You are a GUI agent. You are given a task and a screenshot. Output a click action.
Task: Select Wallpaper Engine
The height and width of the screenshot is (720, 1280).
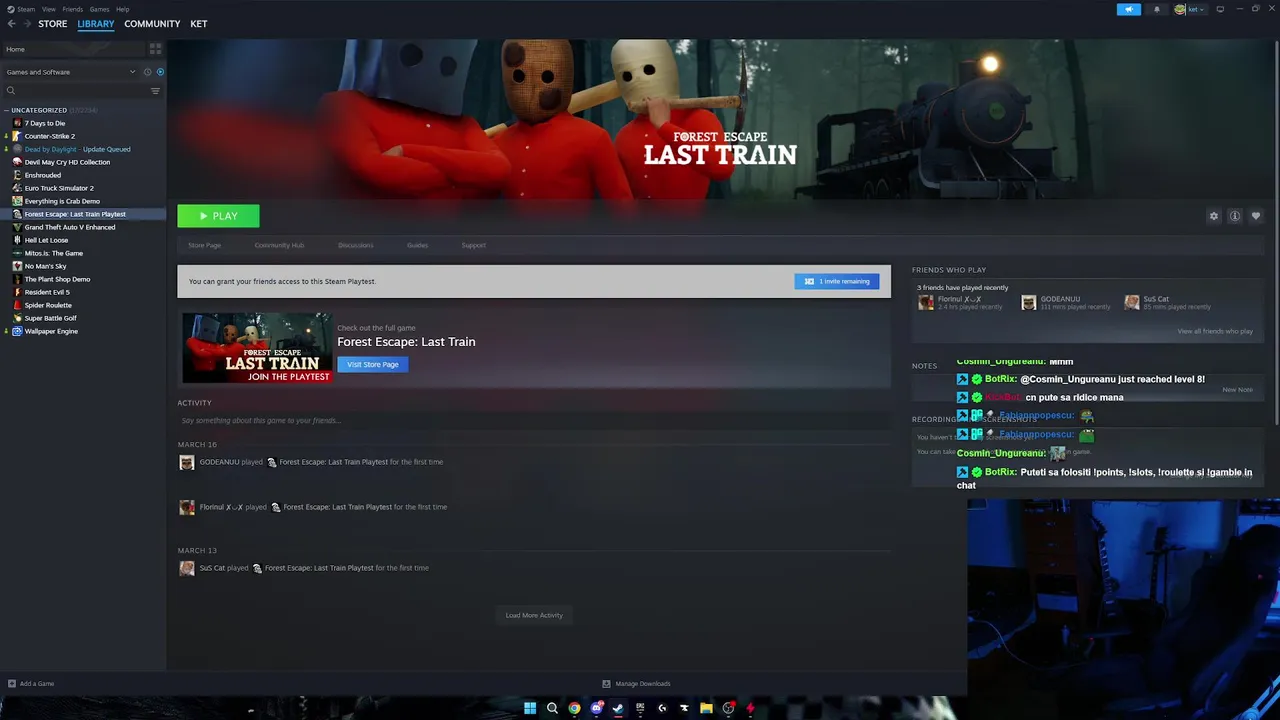(x=51, y=331)
